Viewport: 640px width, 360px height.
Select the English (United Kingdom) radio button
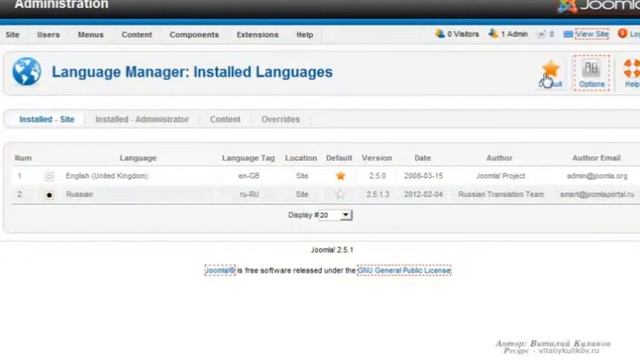coord(49,176)
